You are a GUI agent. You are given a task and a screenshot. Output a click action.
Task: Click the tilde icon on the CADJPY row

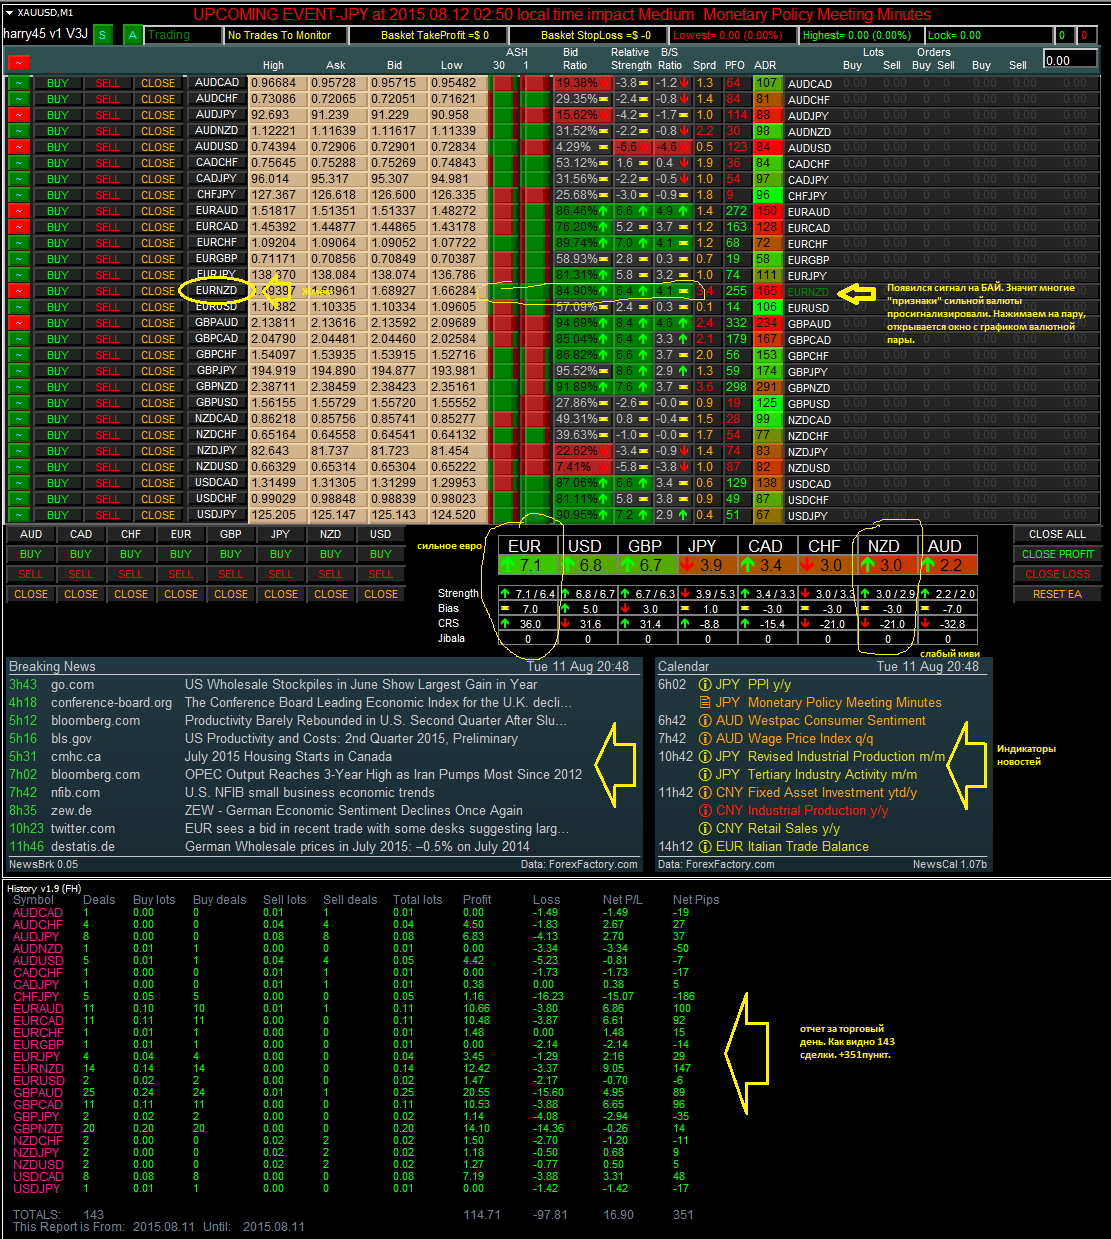(18, 179)
